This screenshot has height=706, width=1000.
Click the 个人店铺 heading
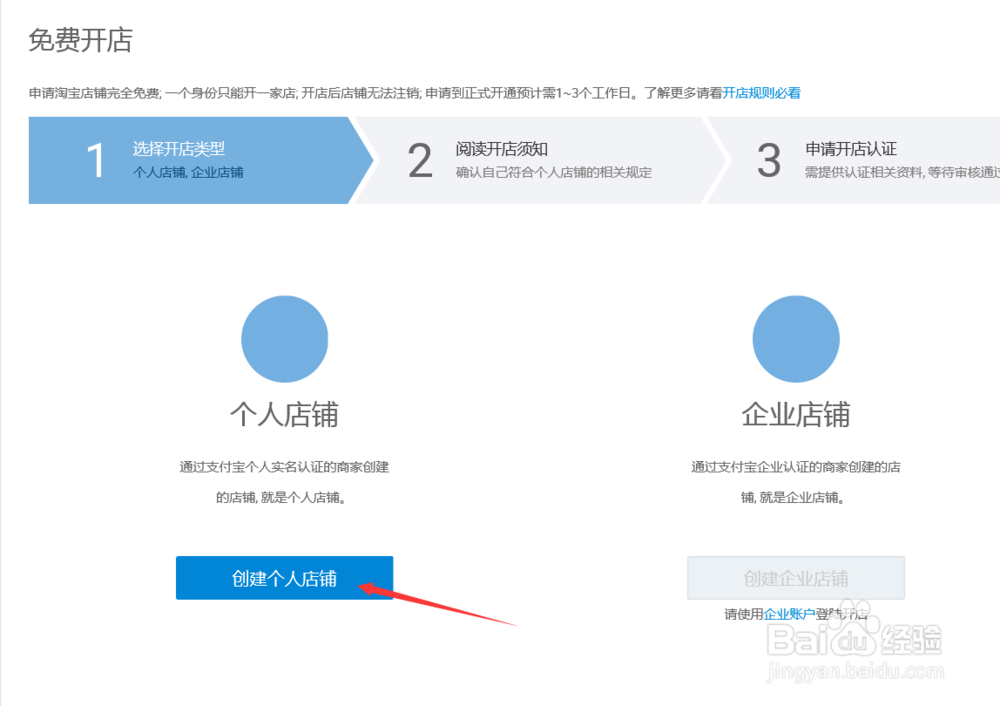click(284, 415)
